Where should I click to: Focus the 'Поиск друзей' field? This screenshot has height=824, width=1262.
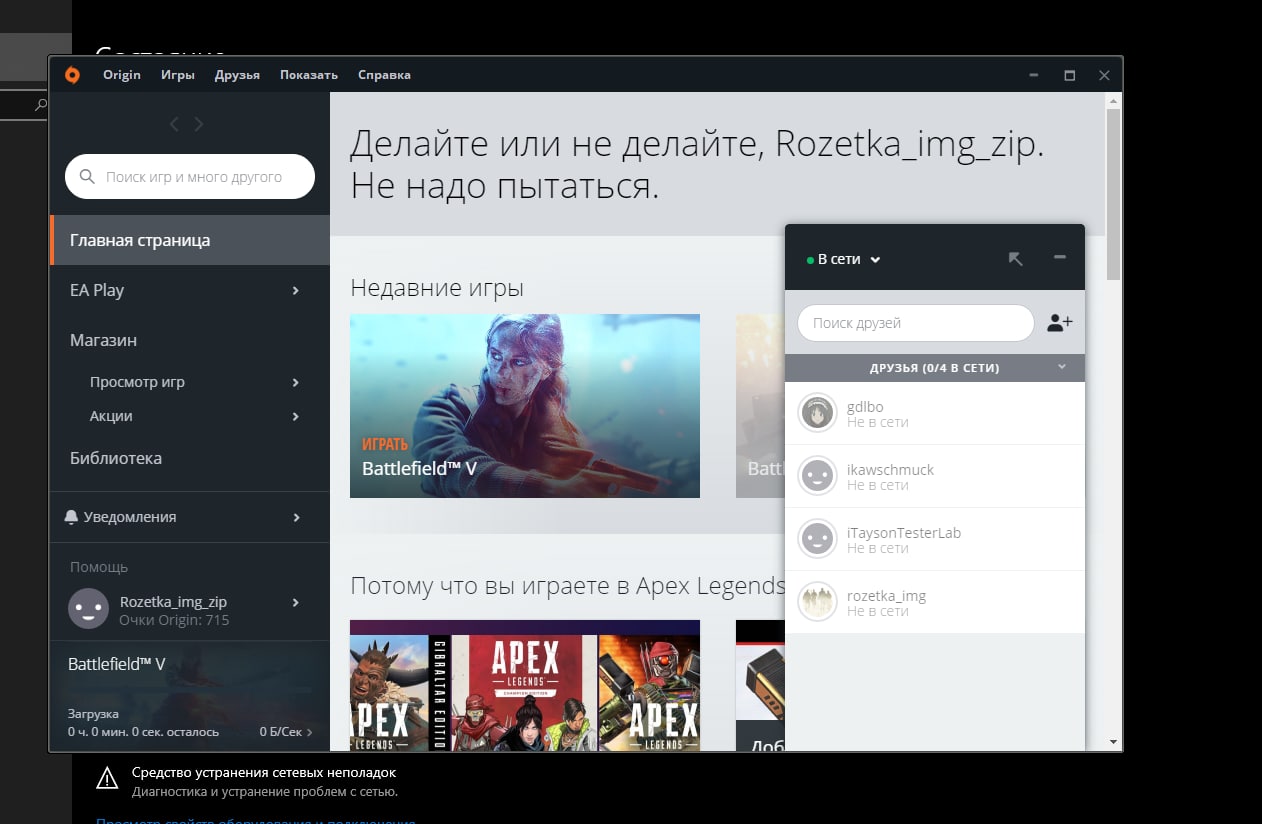click(x=915, y=323)
